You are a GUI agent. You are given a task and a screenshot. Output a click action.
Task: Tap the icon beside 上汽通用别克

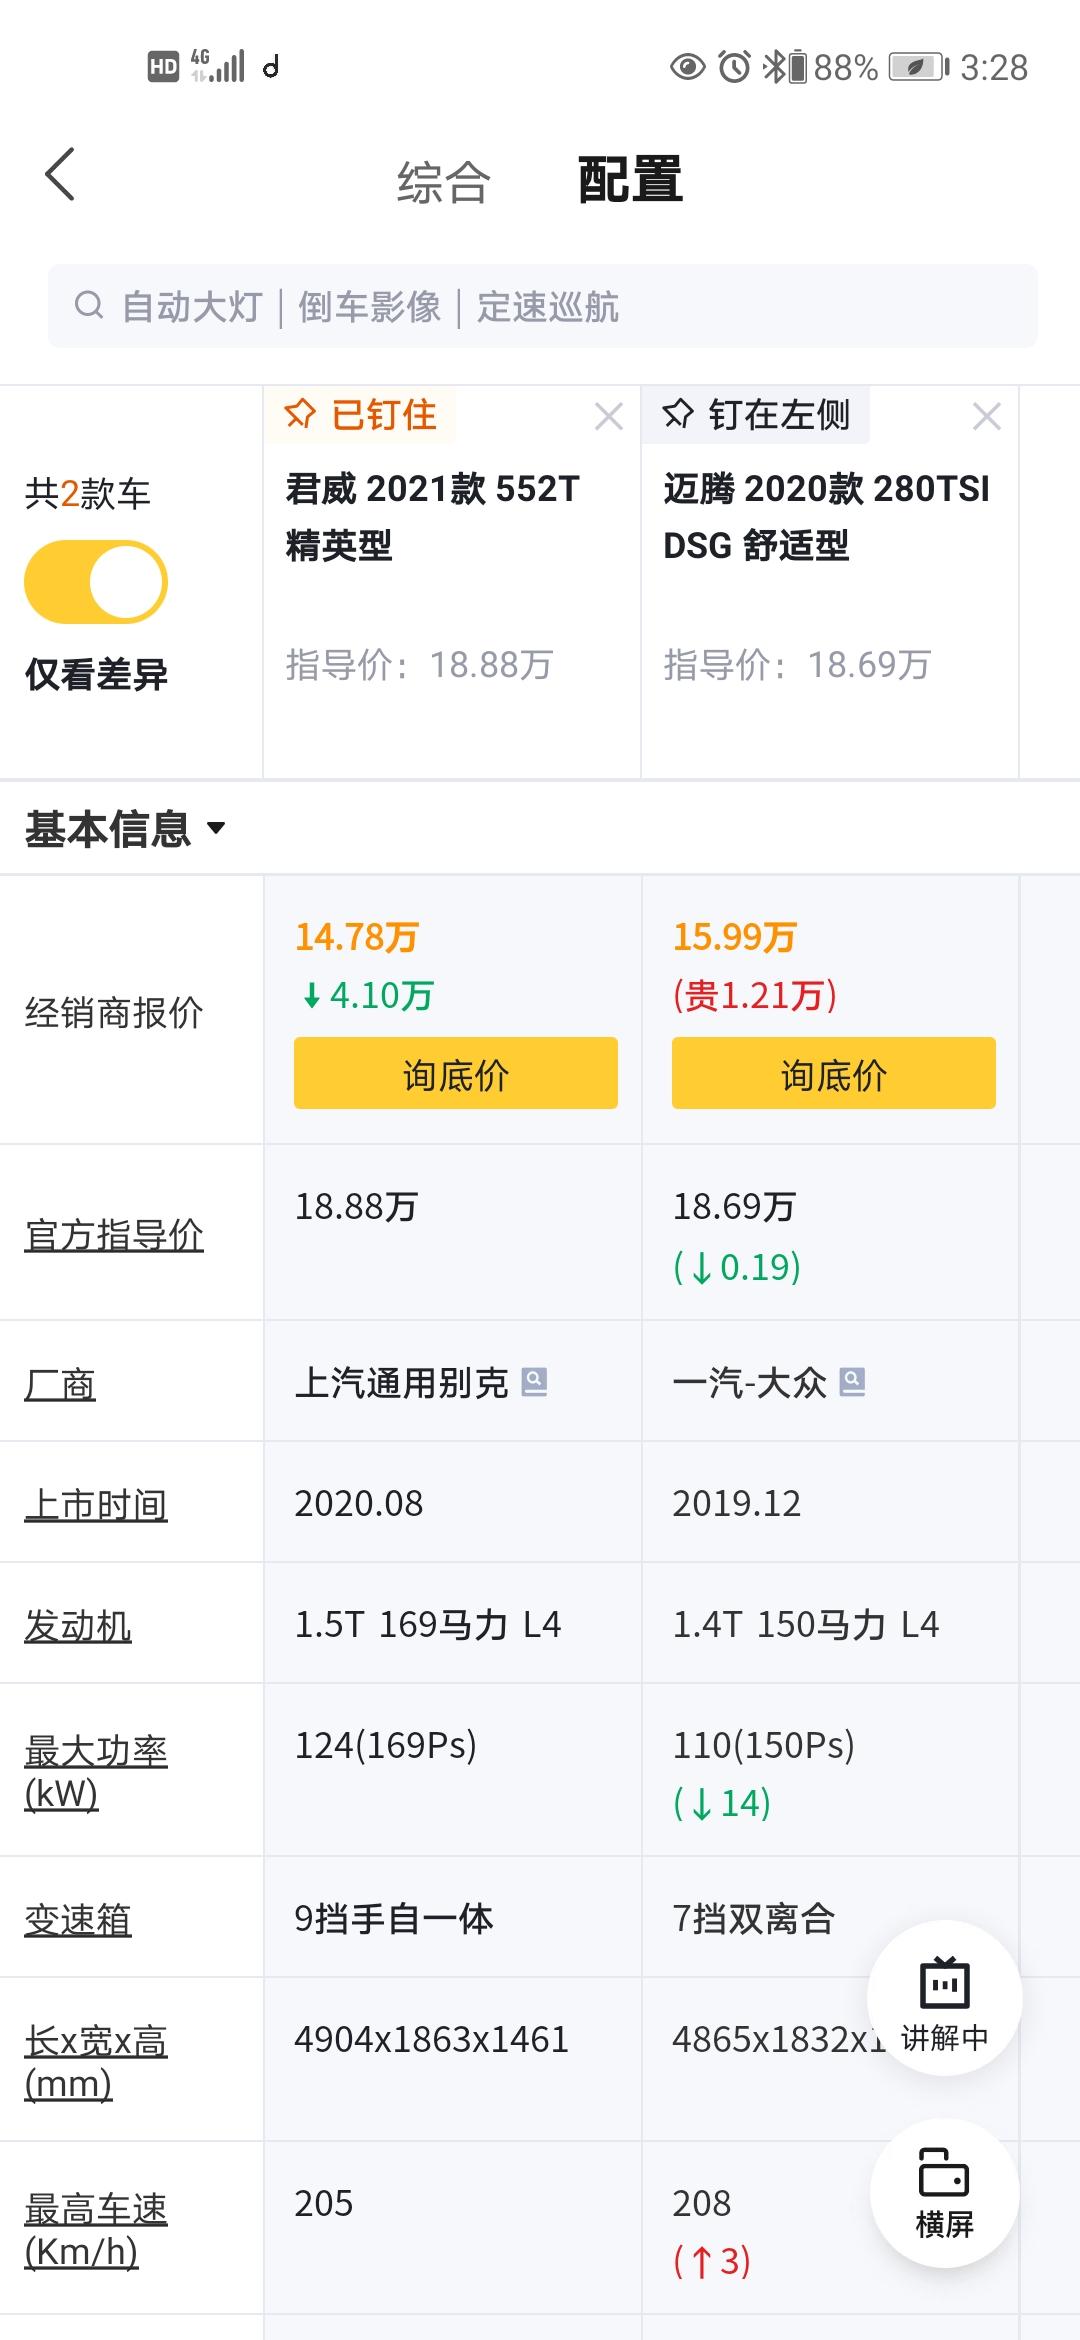(535, 1381)
